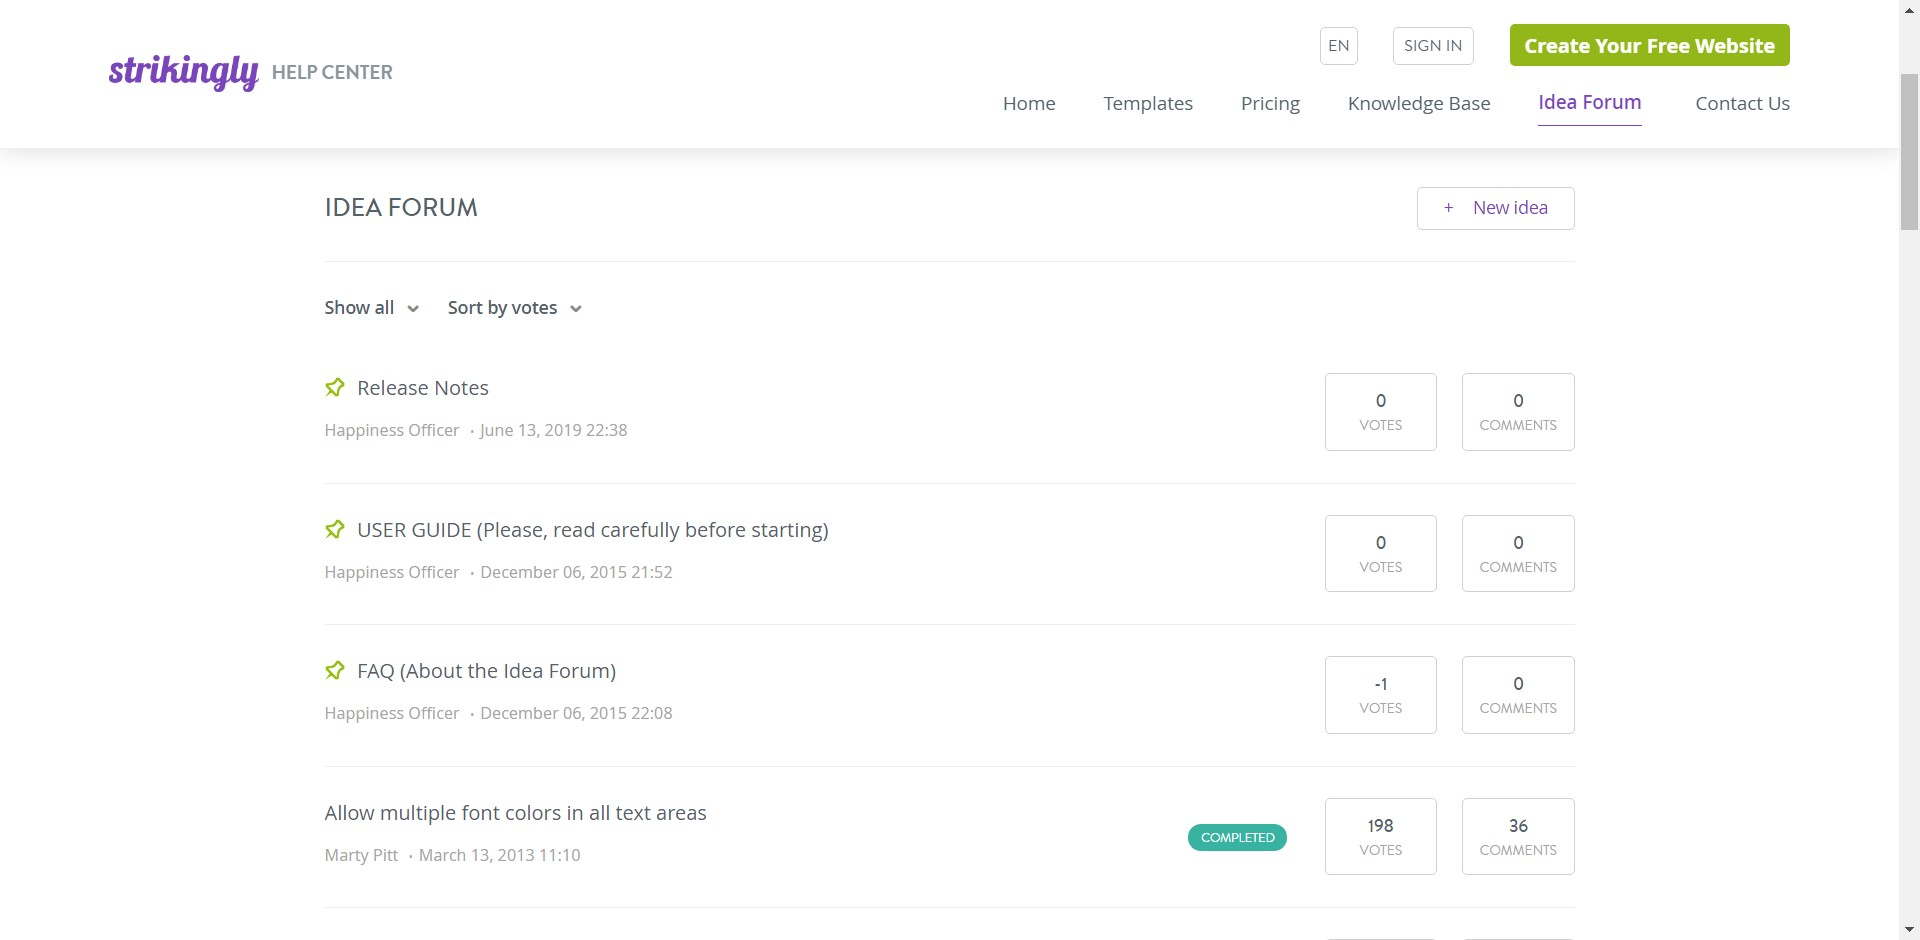This screenshot has width=1920, height=940.
Task: Click the COMPLETED status badge
Action: [x=1236, y=837]
